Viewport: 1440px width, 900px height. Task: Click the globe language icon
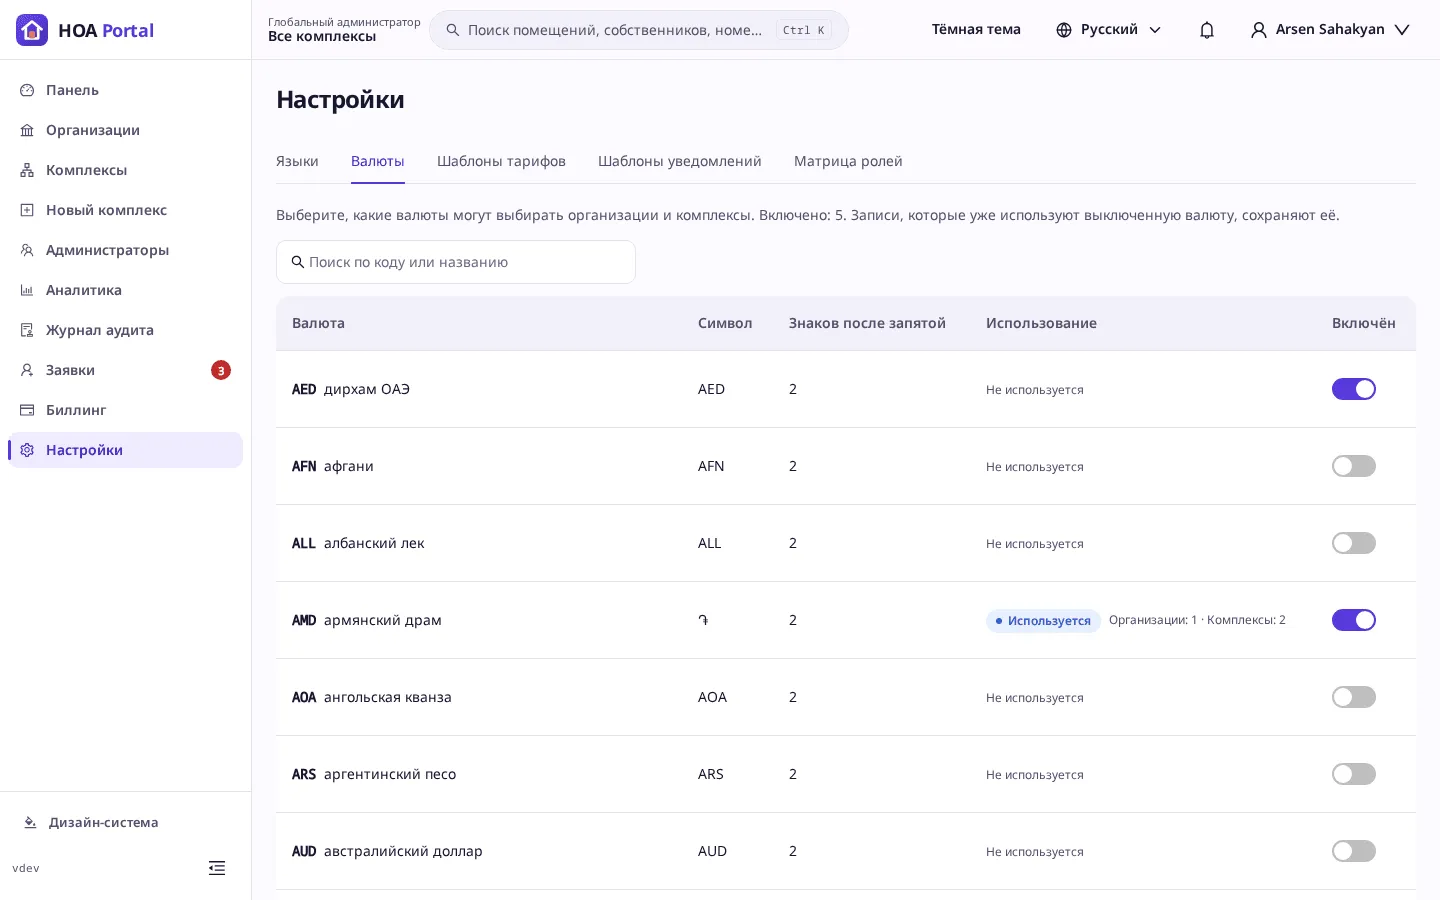pos(1064,30)
